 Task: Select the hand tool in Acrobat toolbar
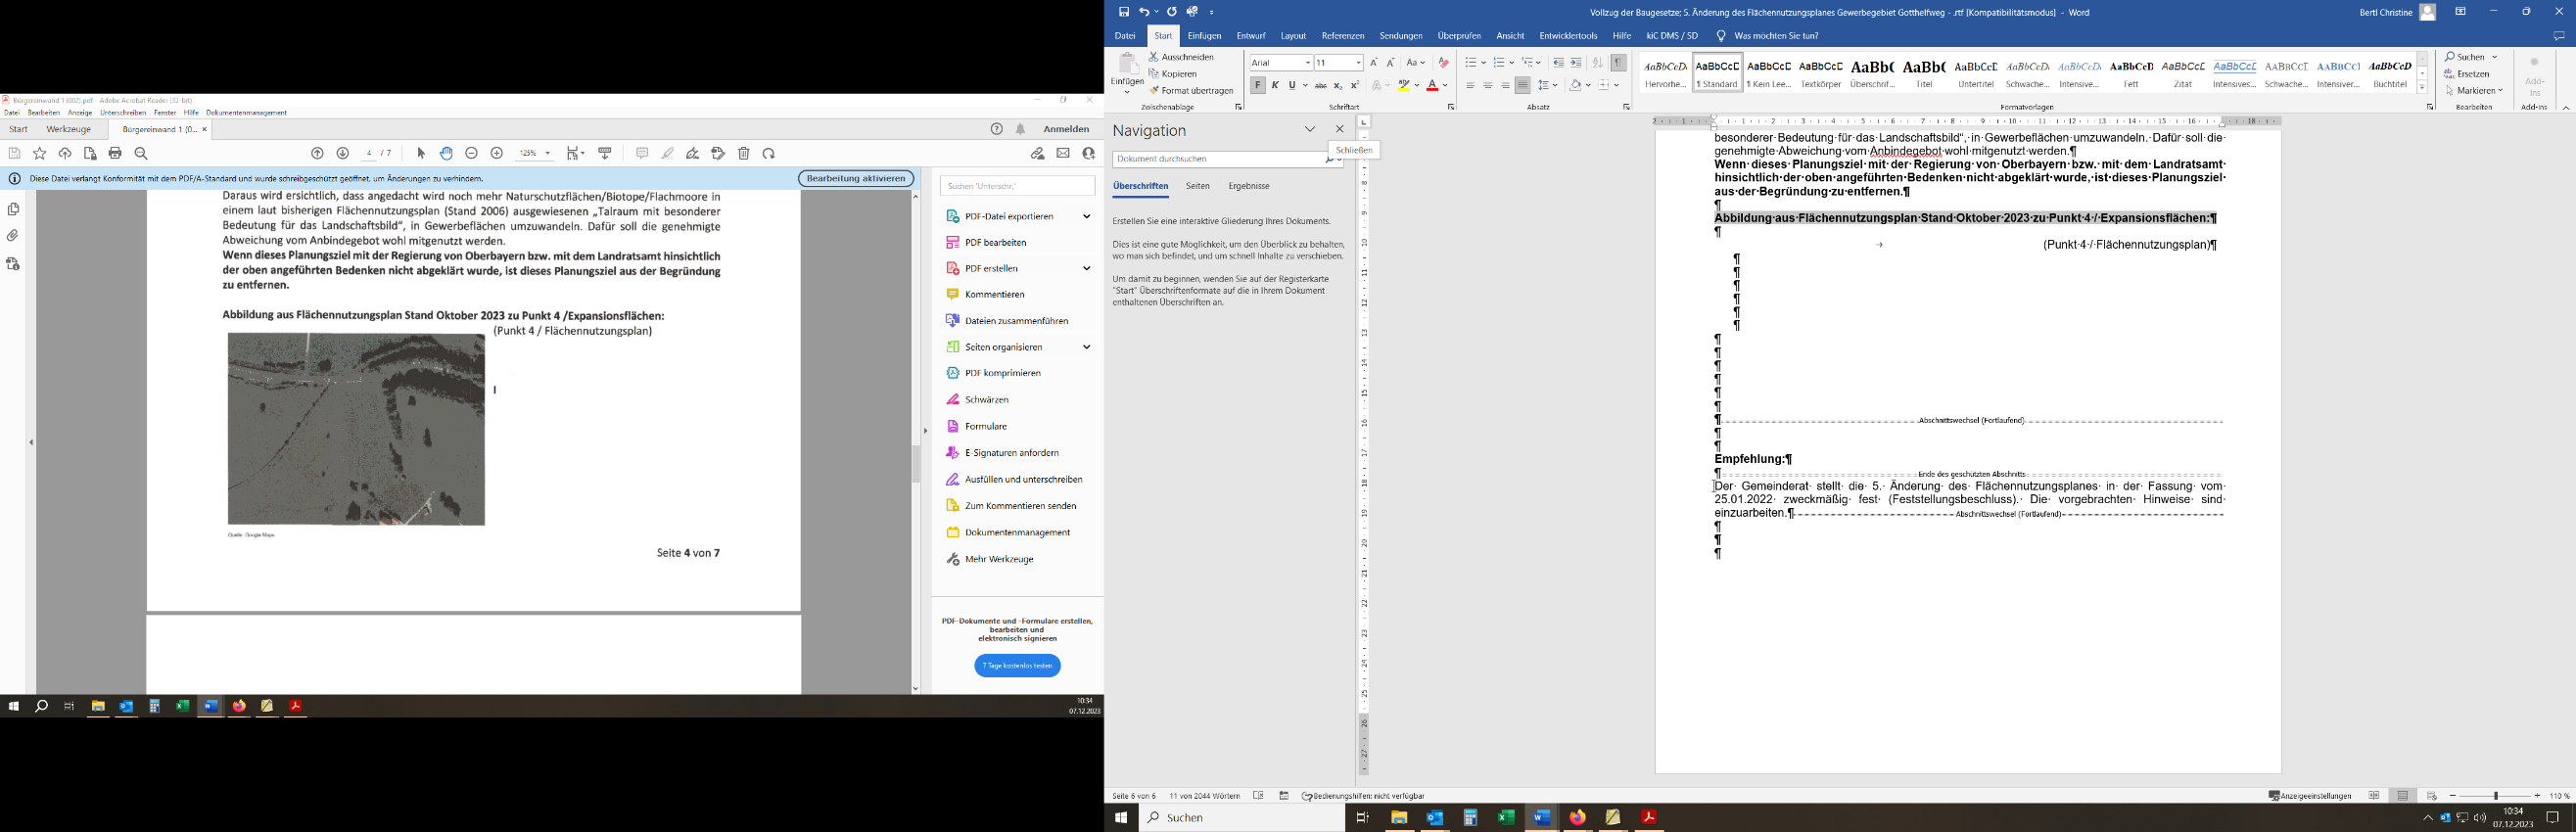447,153
